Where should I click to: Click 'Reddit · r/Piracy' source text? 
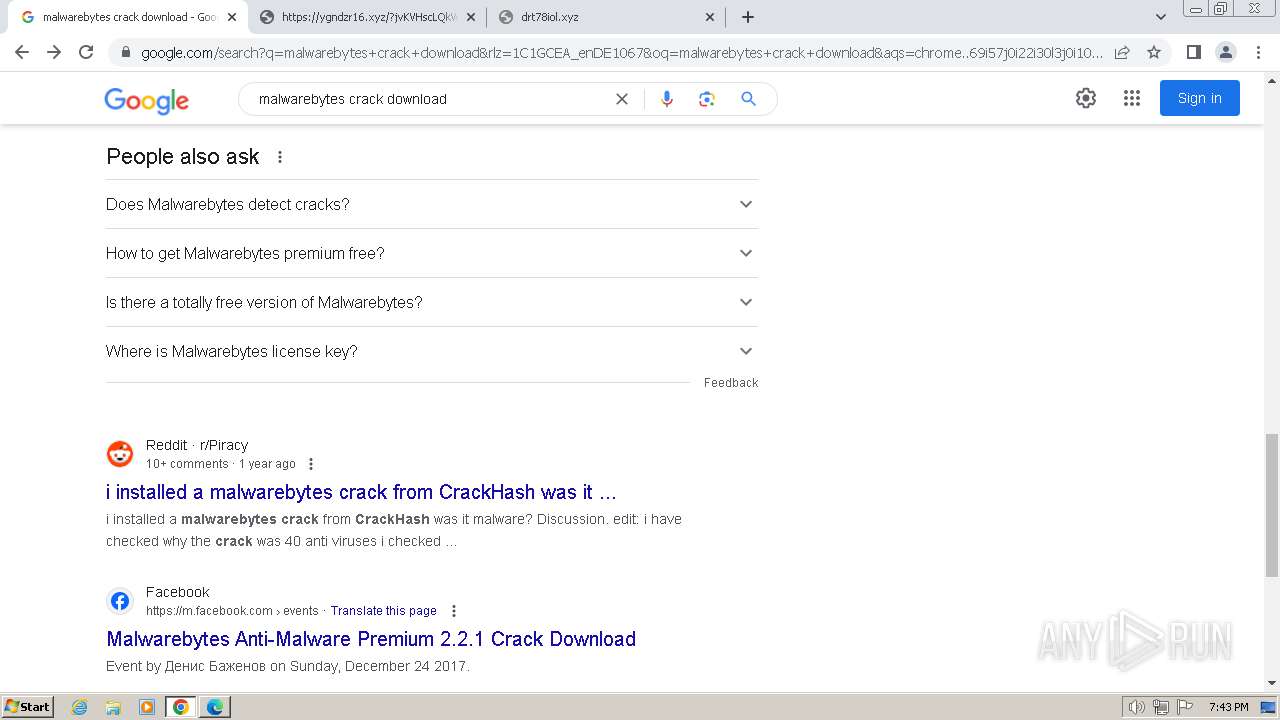pyautogui.click(x=197, y=445)
